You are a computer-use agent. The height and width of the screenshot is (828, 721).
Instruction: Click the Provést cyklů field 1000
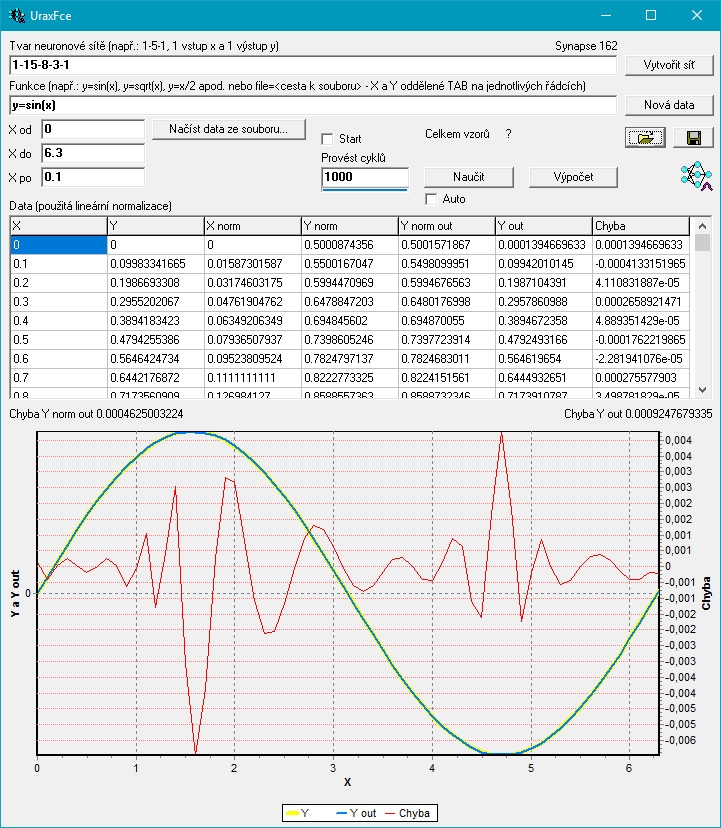(365, 177)
